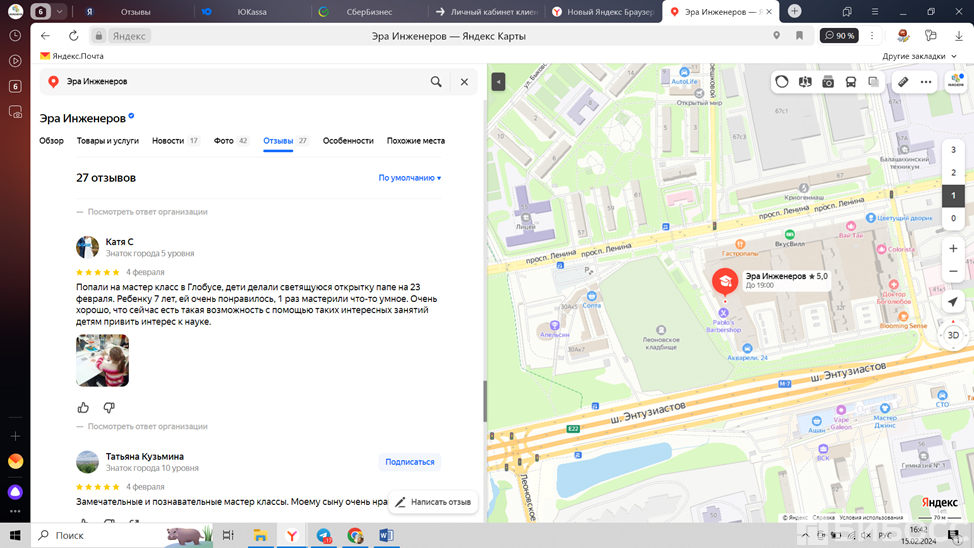Open Яндекс.Почта bookmark
974x548 pixels.
click(x=72, y=56)
